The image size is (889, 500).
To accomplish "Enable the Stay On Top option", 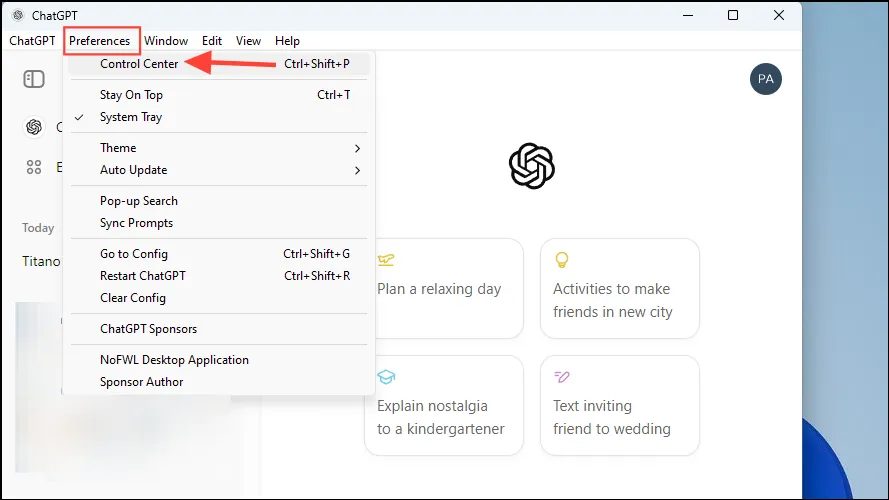I will (x=131, y=95).
